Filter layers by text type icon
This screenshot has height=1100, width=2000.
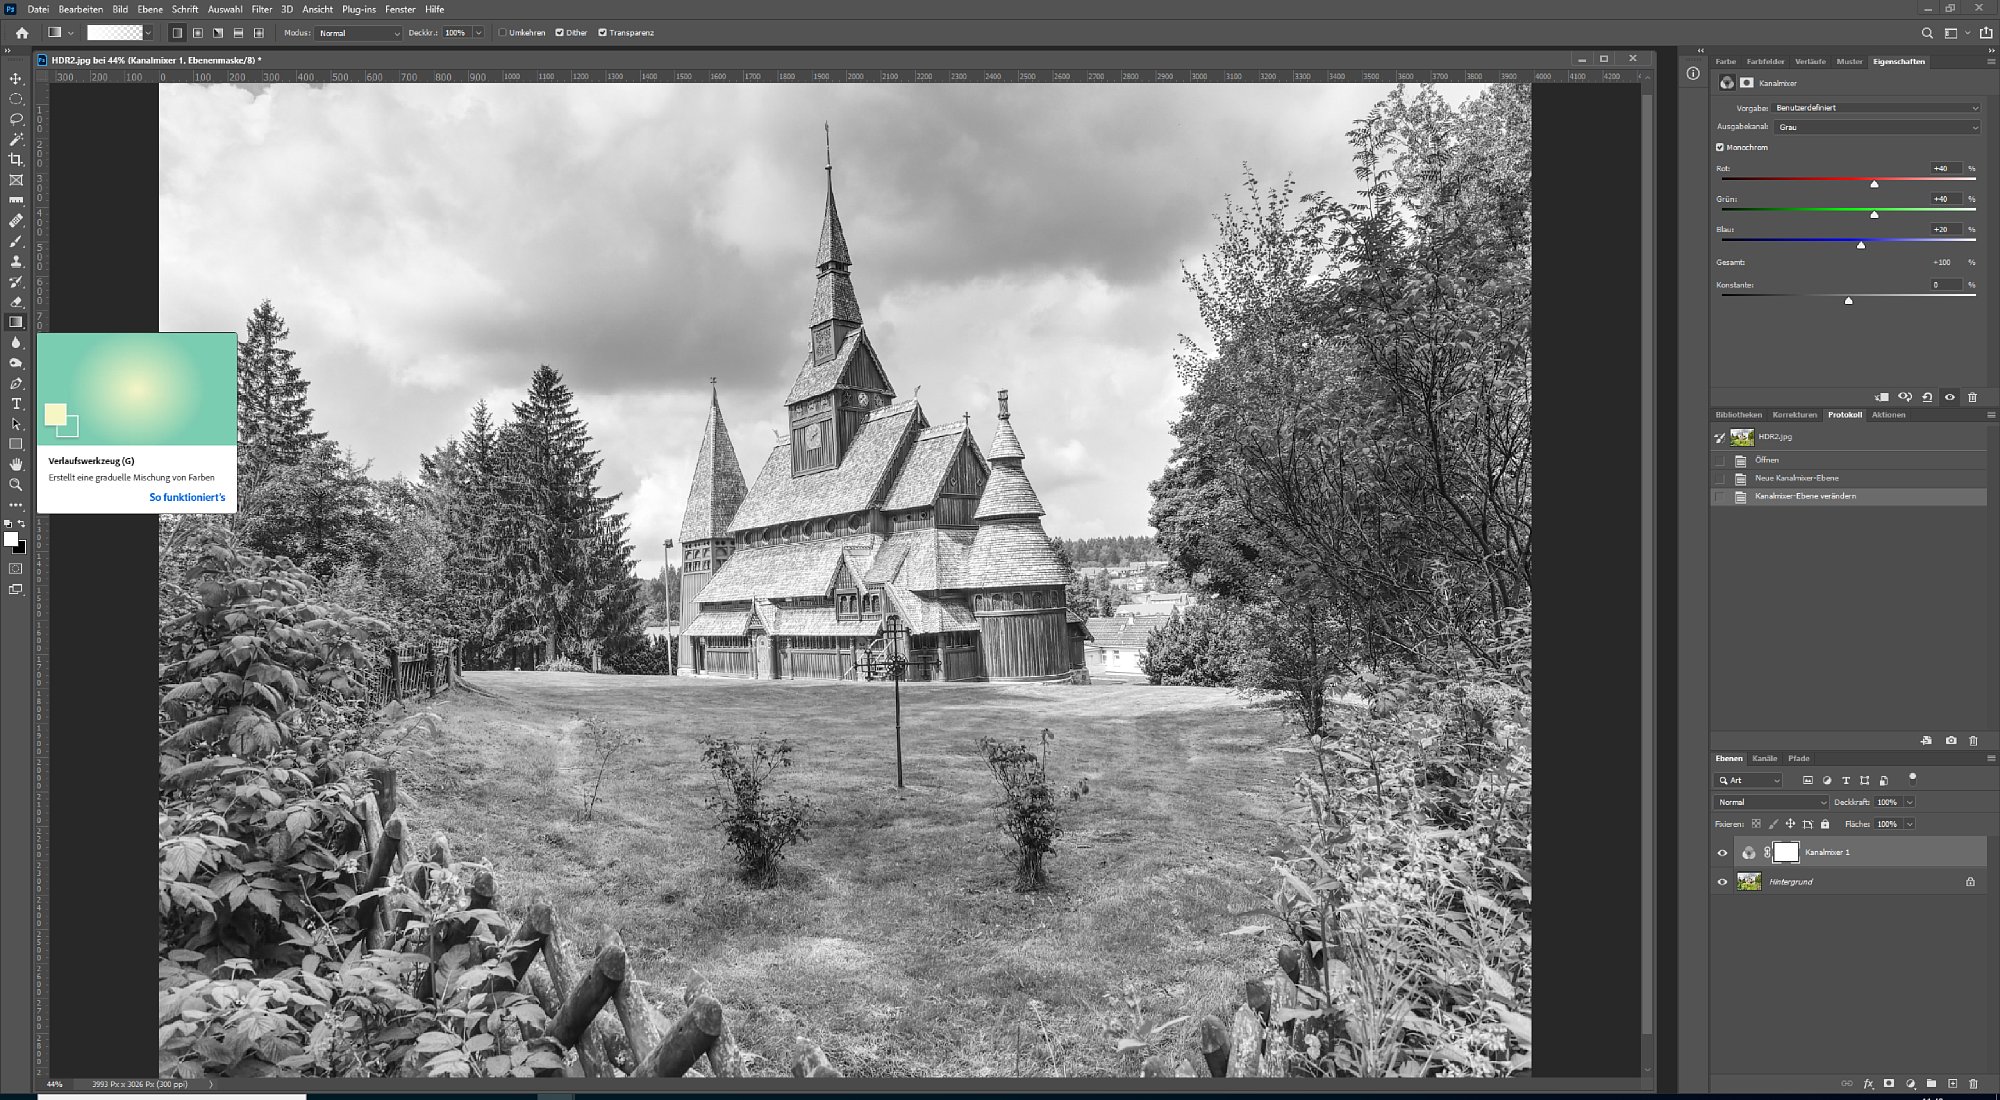pyautogui.click(x=1846, y=780)
